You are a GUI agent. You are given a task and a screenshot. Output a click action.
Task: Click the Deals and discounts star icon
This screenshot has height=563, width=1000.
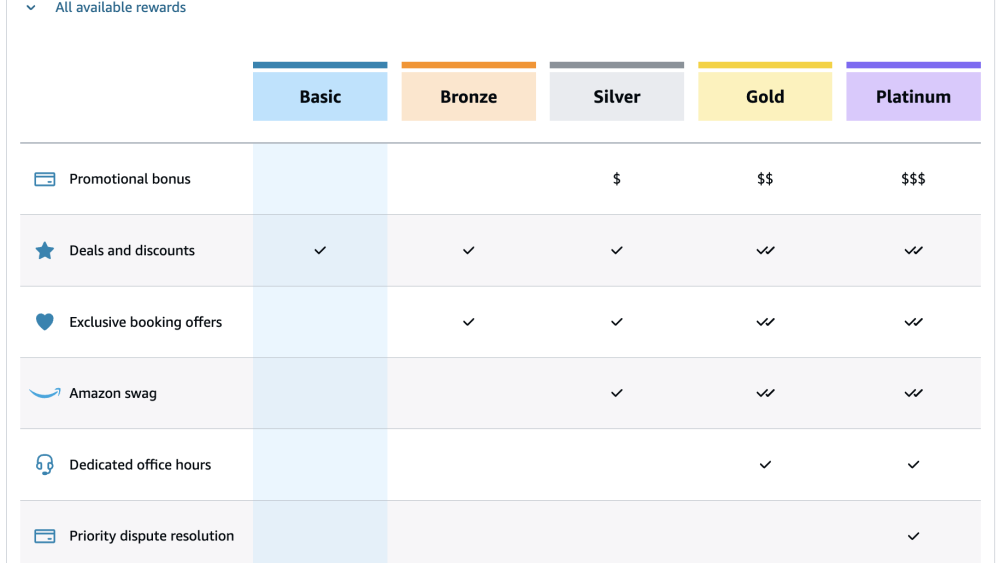coord(45,251)
